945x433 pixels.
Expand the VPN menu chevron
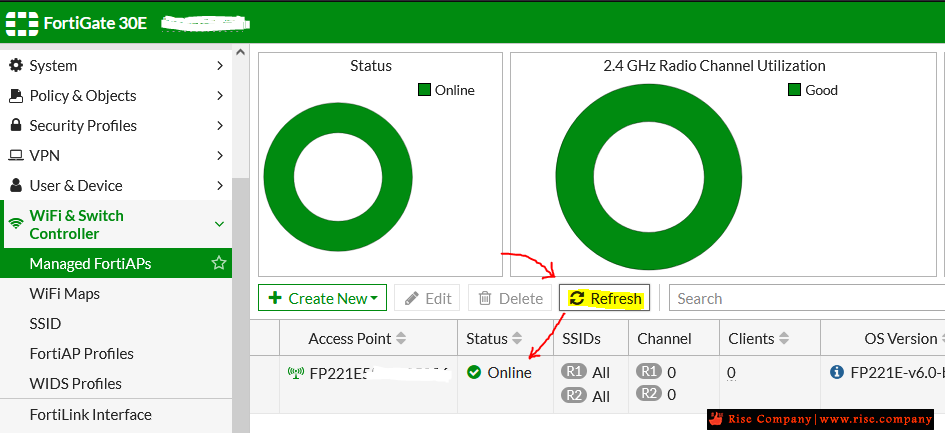(x=220, y=156)
